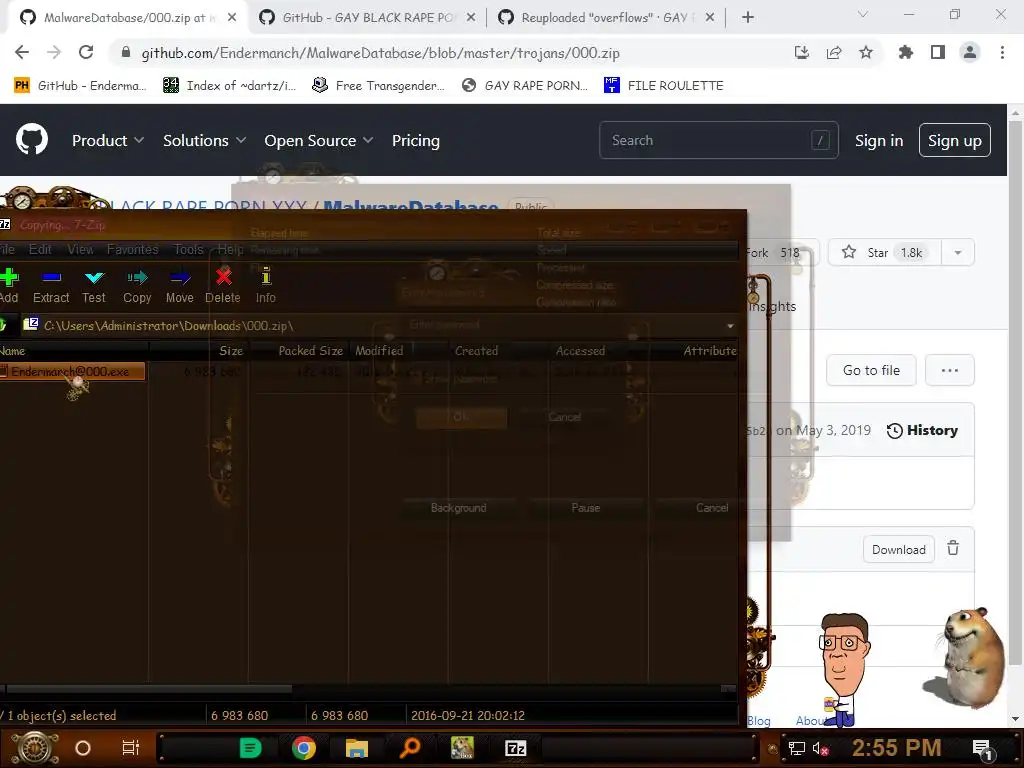Go back in Chrome
Viewport: 1024px width, 768px height.
point(22,53)
